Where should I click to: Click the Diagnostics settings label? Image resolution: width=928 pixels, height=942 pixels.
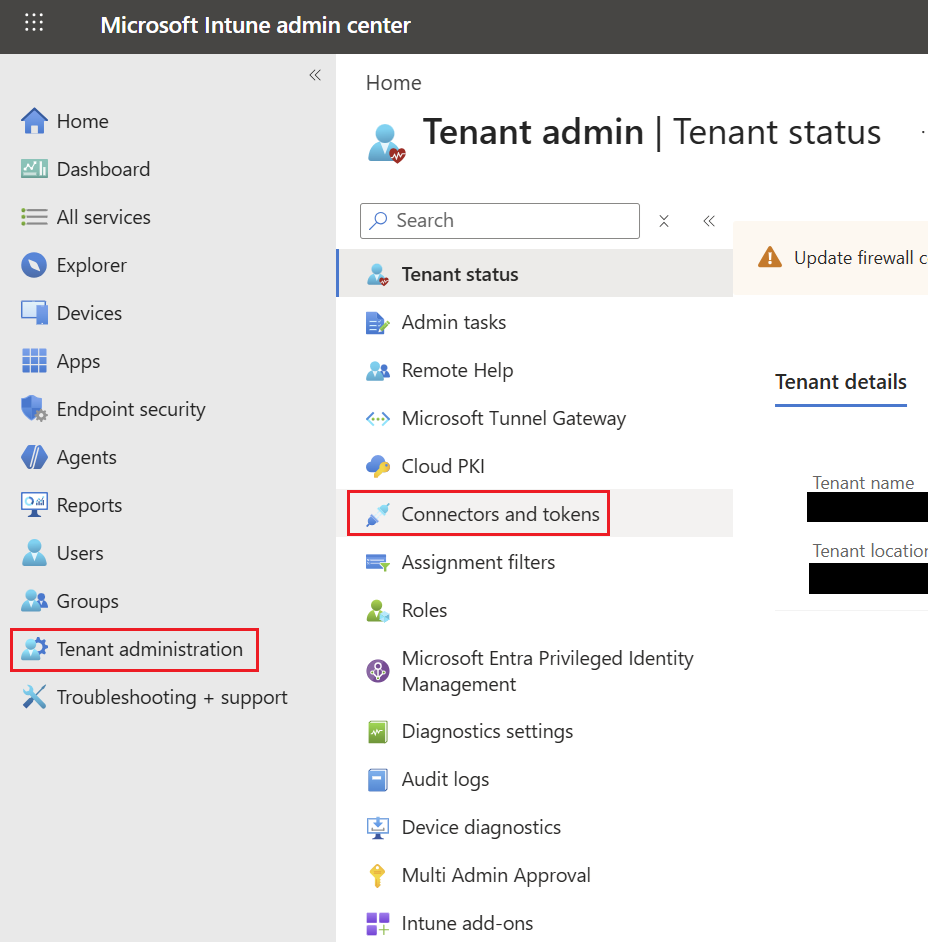487,732
